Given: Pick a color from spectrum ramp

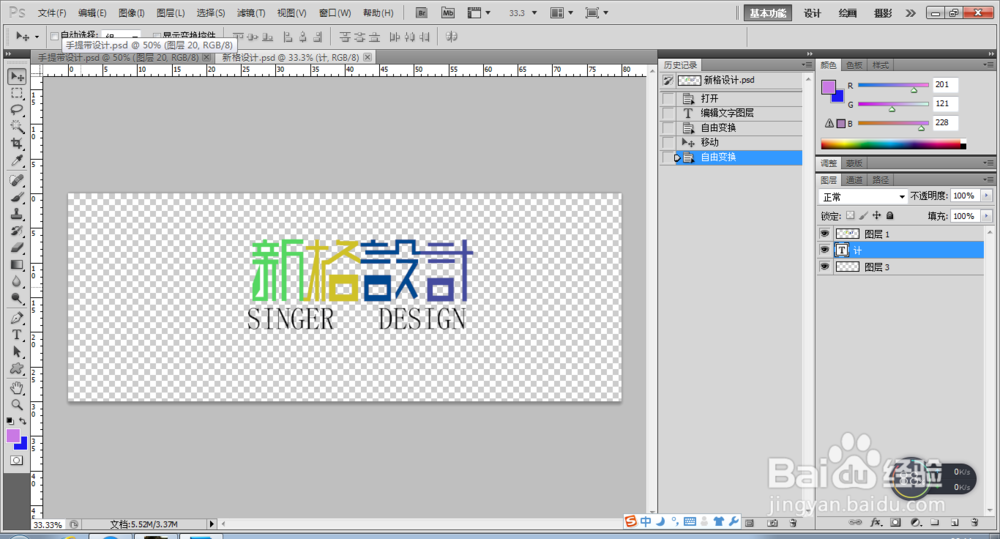Looking at the screenshot, I should (893, 144).
